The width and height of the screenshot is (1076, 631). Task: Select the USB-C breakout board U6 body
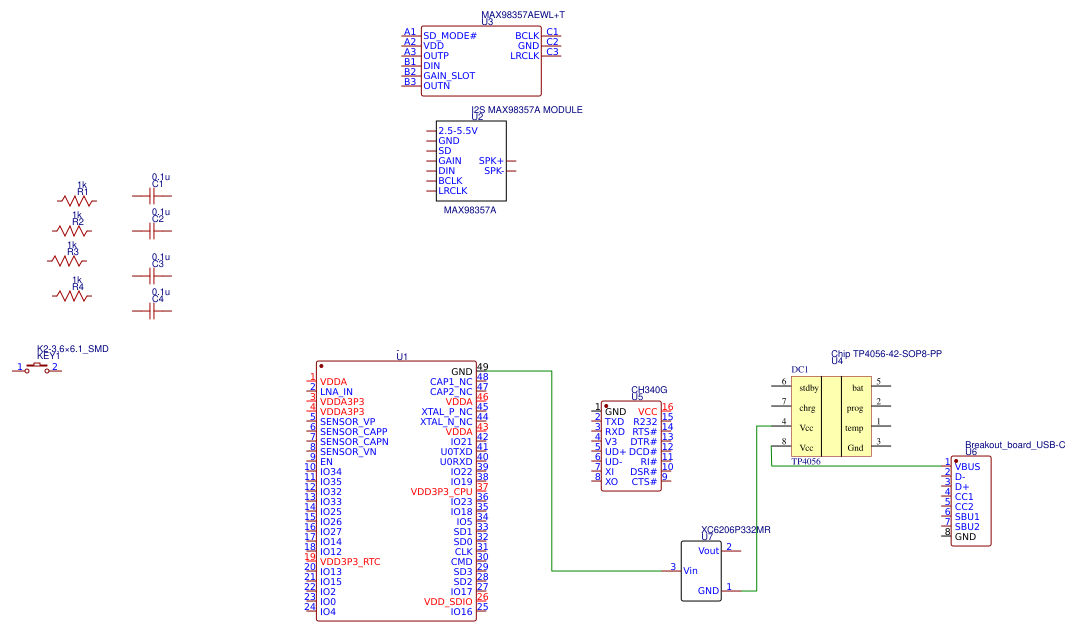(971, 501)
